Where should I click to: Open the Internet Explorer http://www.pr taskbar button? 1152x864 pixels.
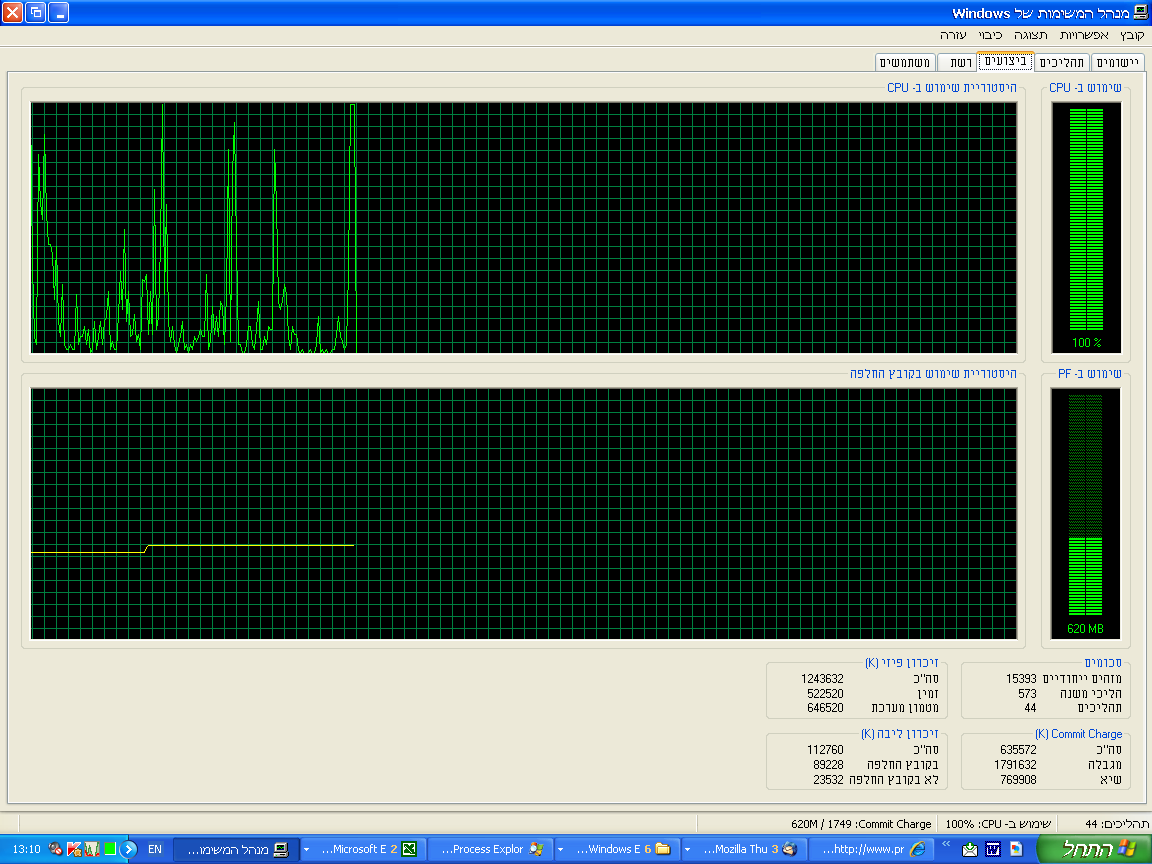coord(871,849)
